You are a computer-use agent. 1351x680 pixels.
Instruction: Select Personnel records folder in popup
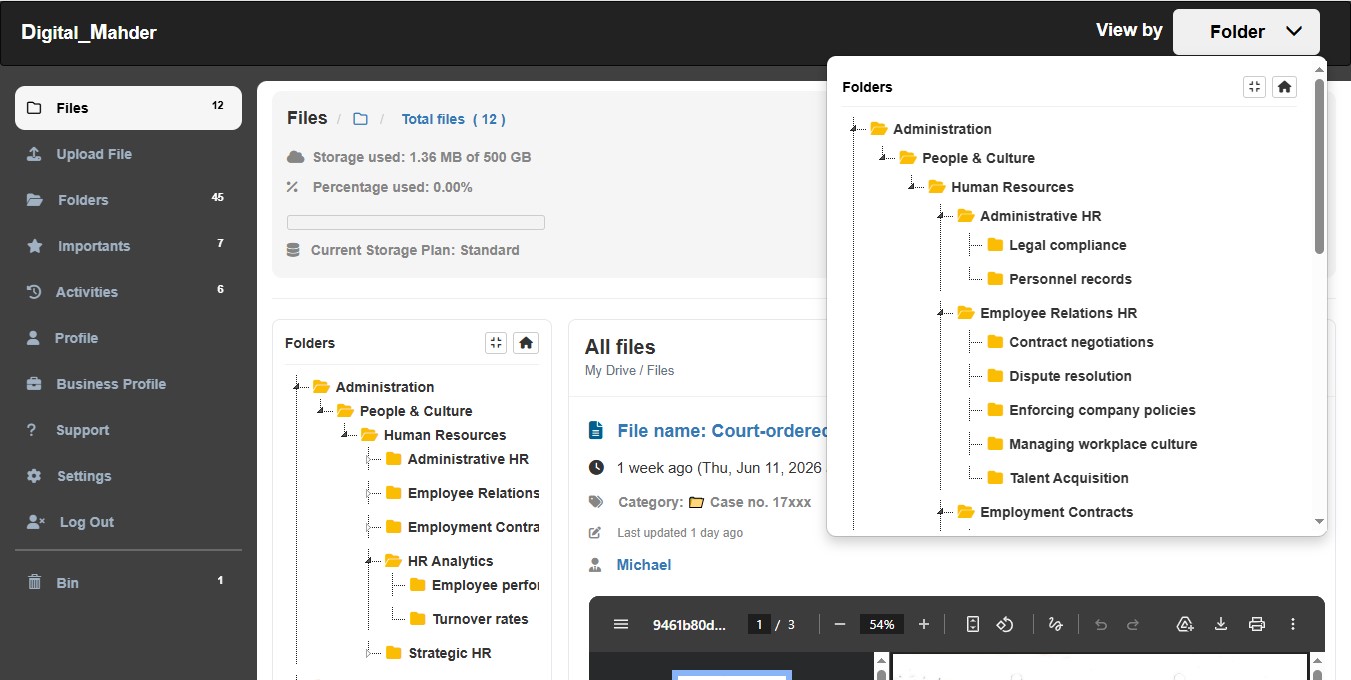[x=1070, y=279]
